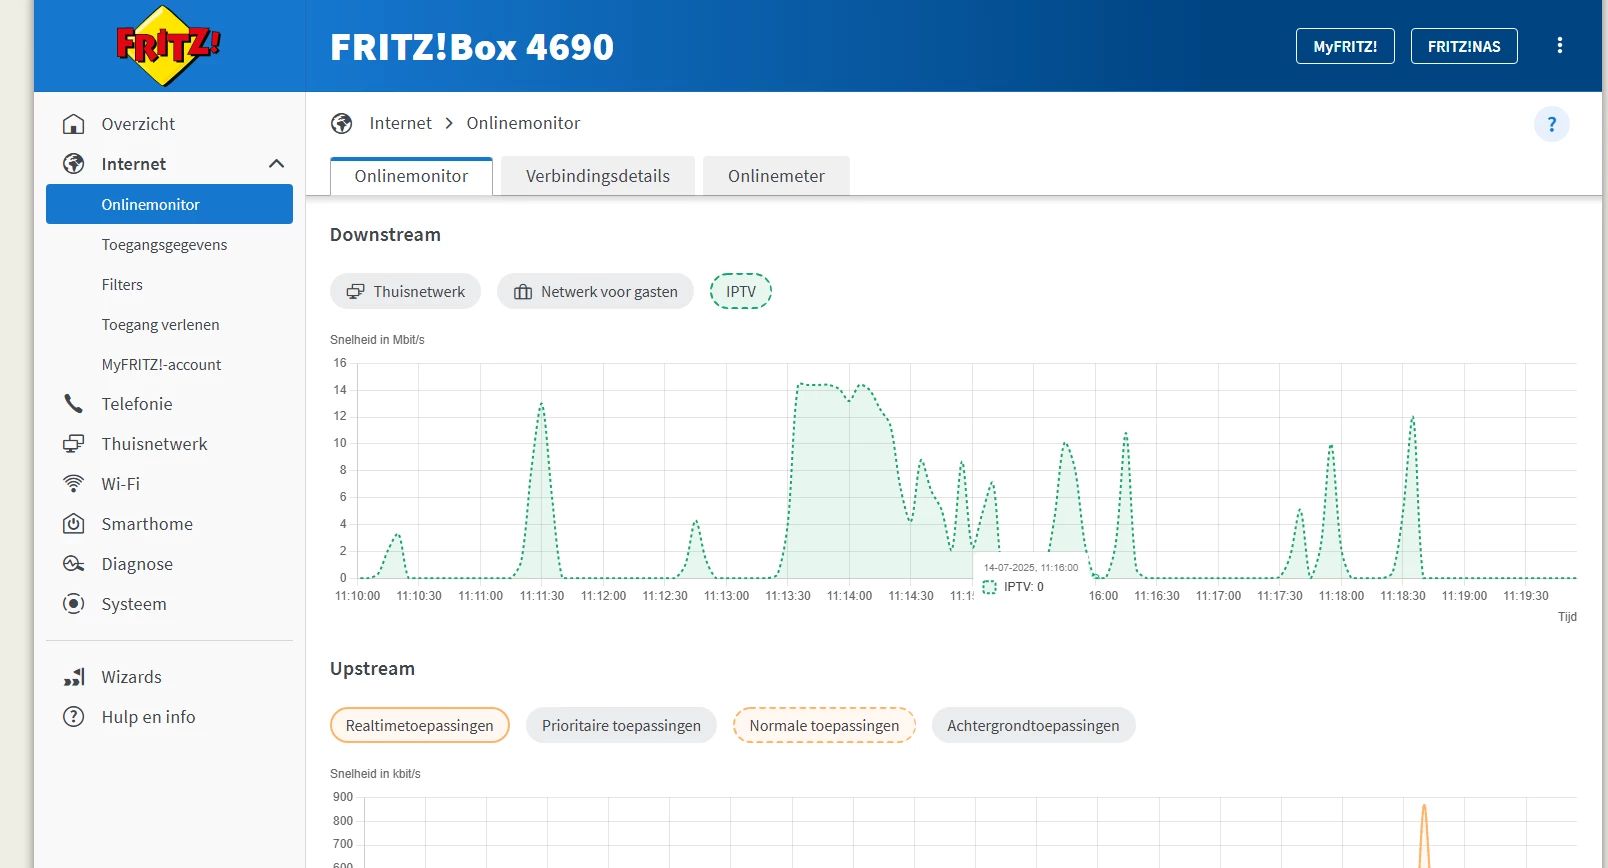The height and width of the screenshot is (868, 1608).
Task: Toggle IPTV downstream series
Action: (741, 291)
